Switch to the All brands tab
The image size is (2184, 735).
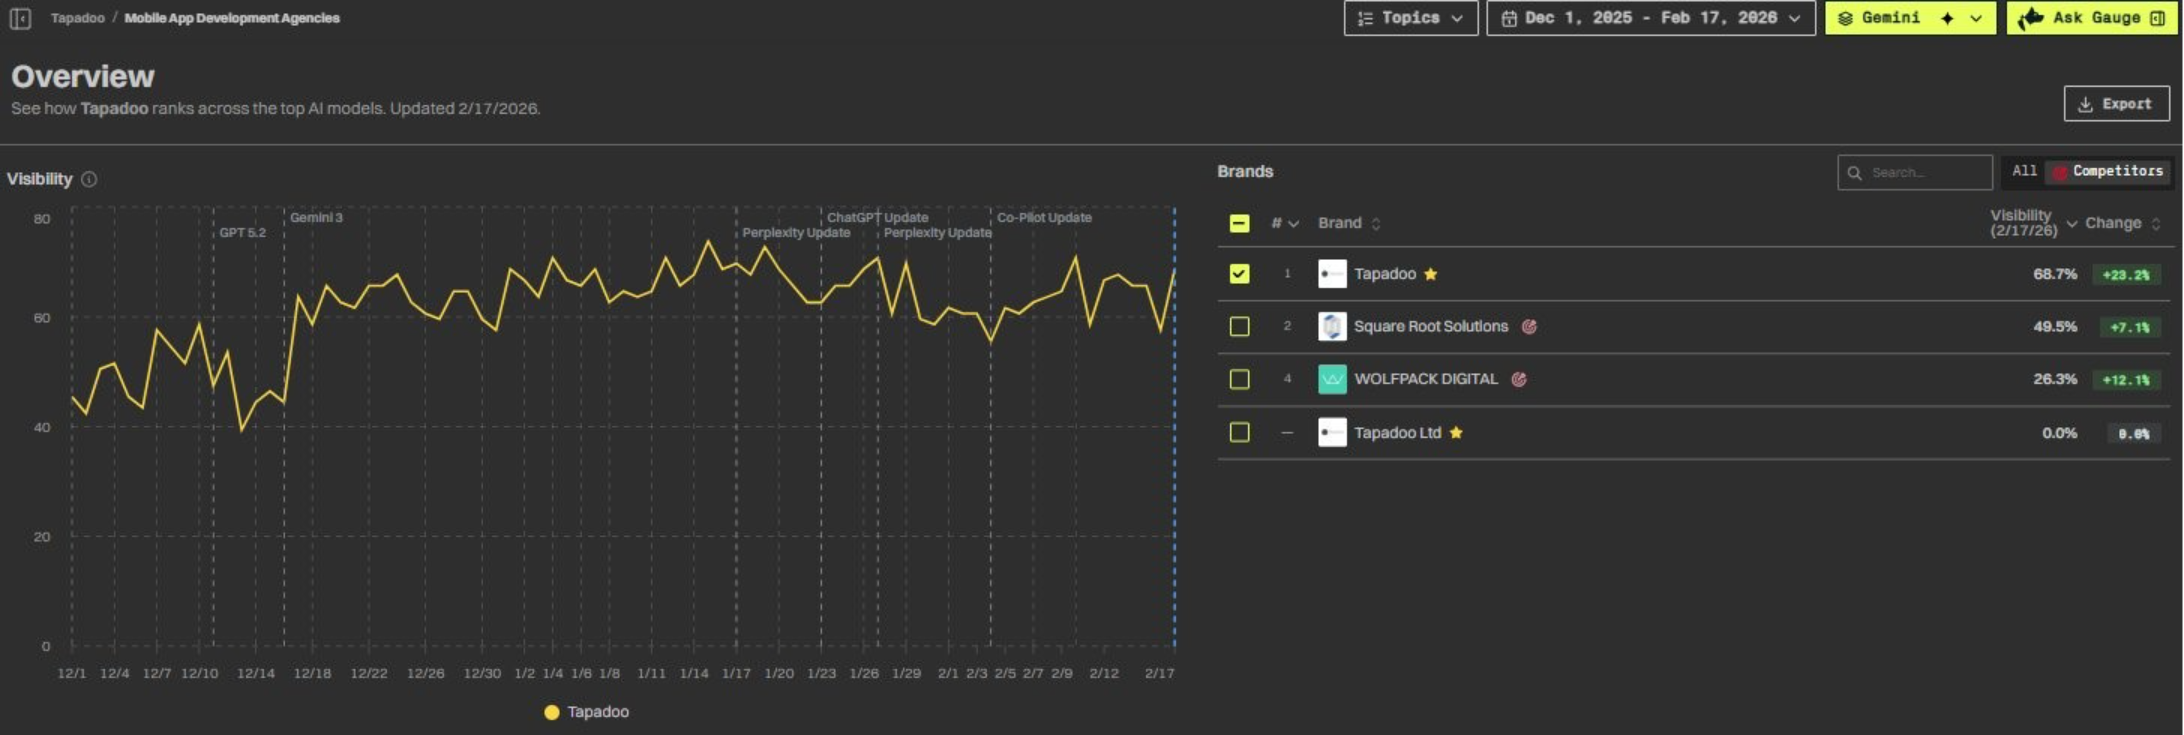[2024, 171]
